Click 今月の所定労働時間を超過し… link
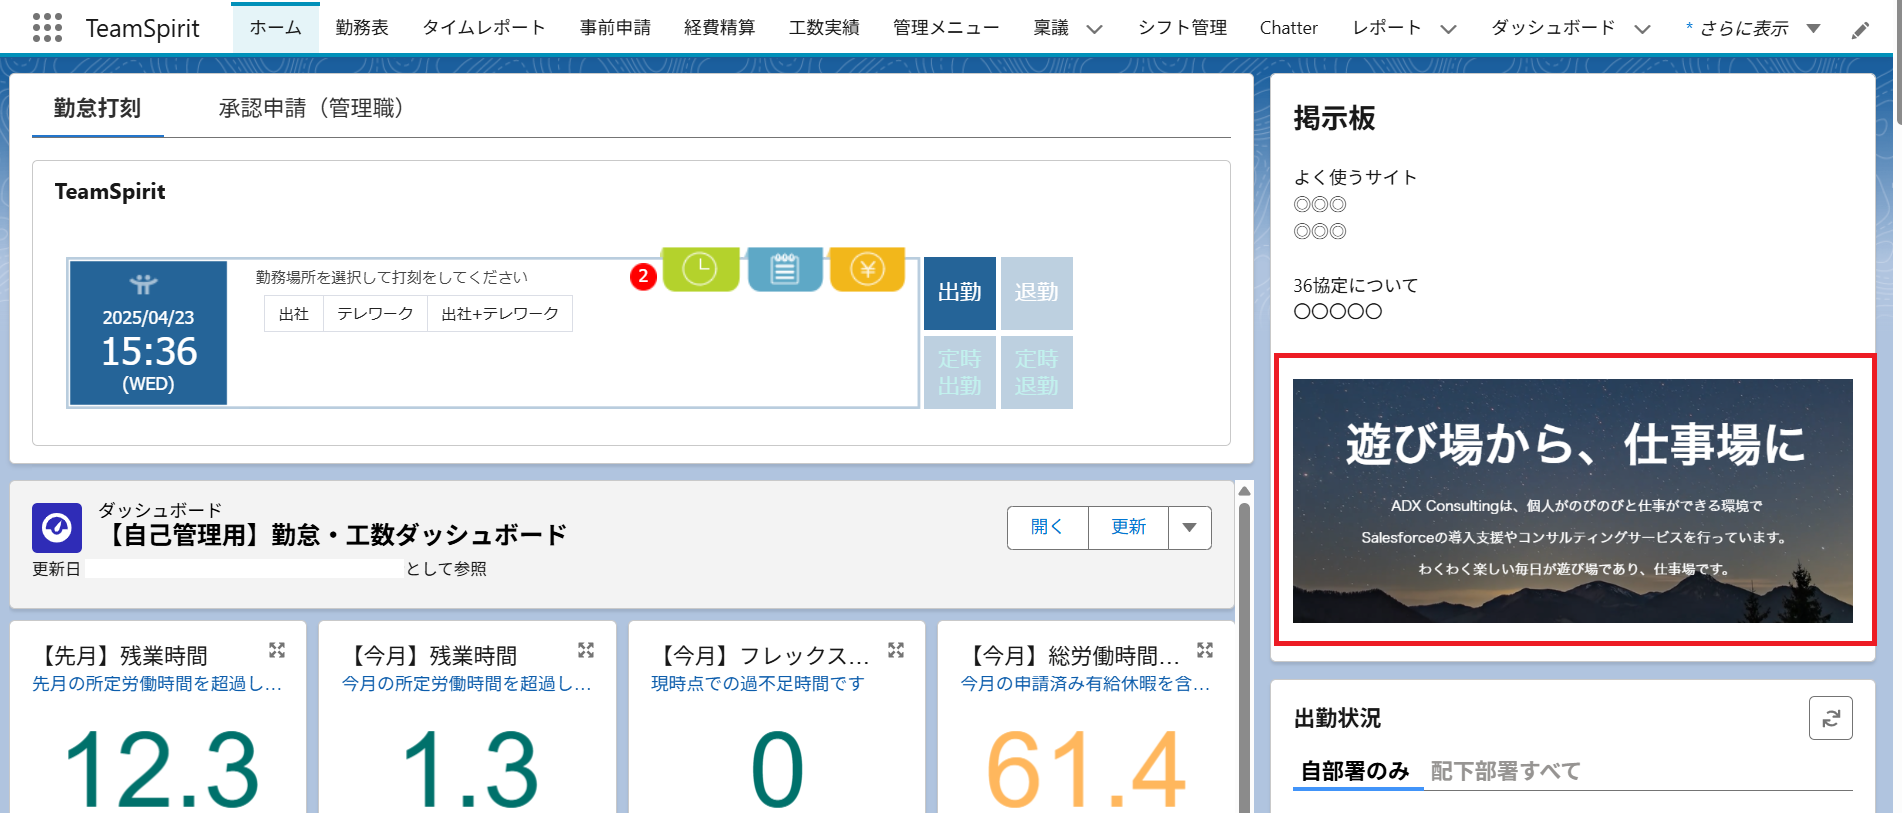 (467, 684)
